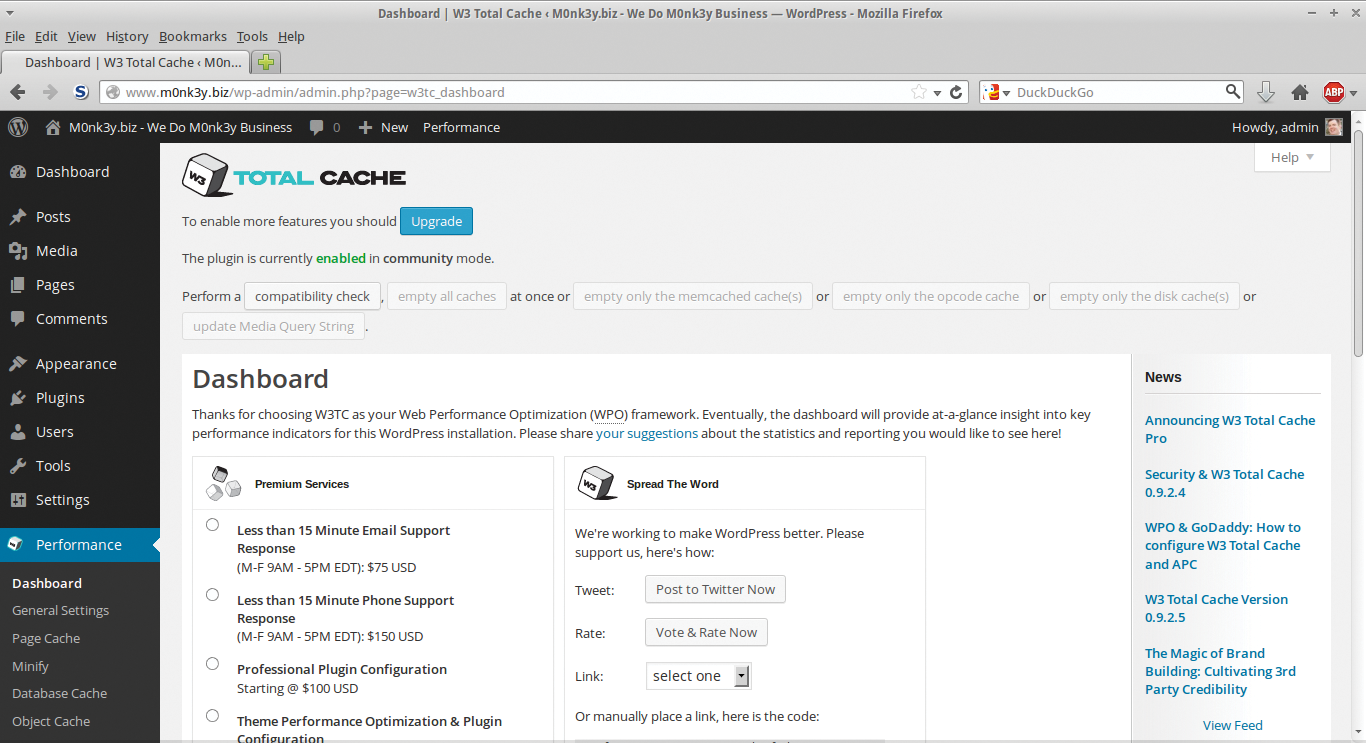The height and width of the screenshot is (743, 1366).
Task: Click Post to Twitter Now button
Action: point(715,589)
